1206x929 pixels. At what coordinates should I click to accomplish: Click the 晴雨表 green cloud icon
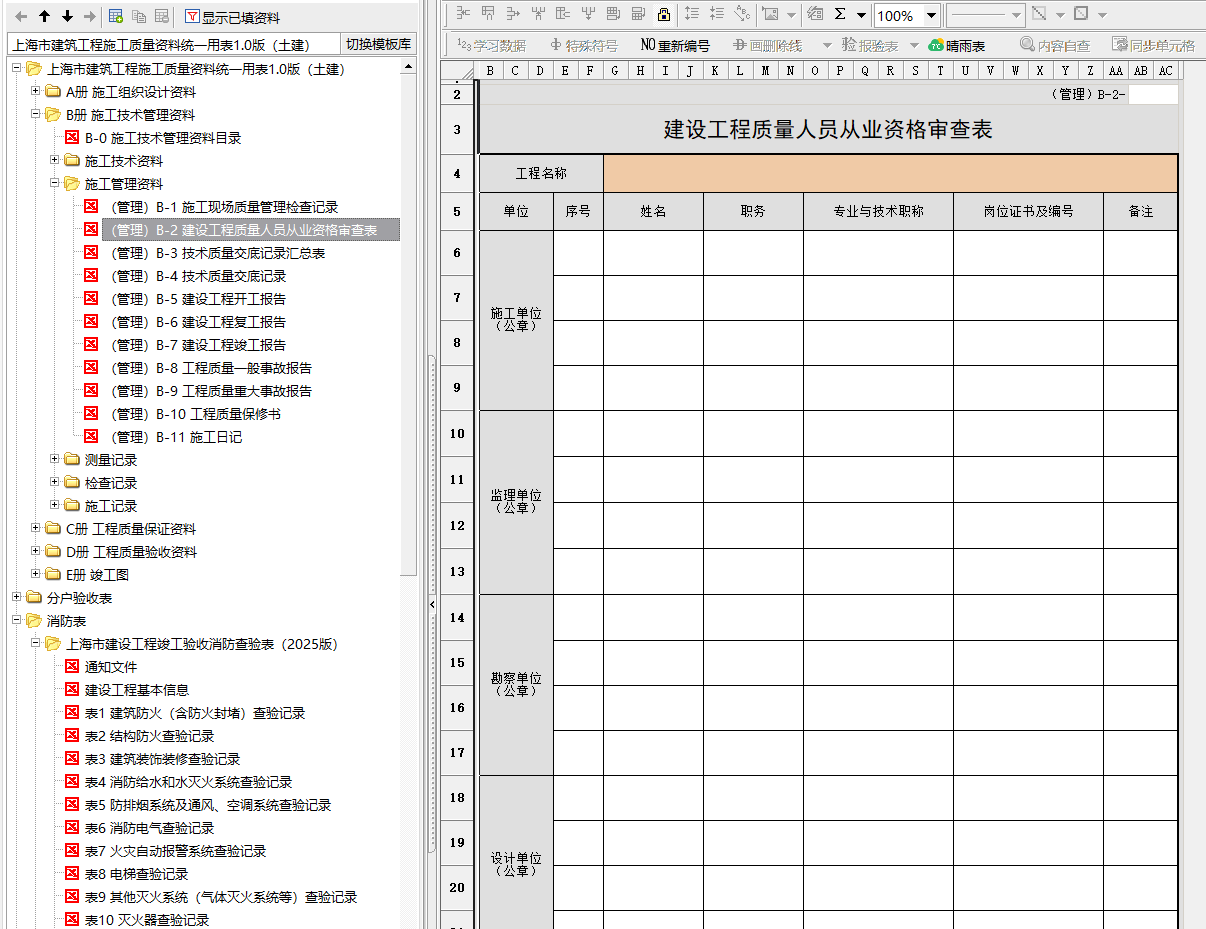[x=936, y=45]
